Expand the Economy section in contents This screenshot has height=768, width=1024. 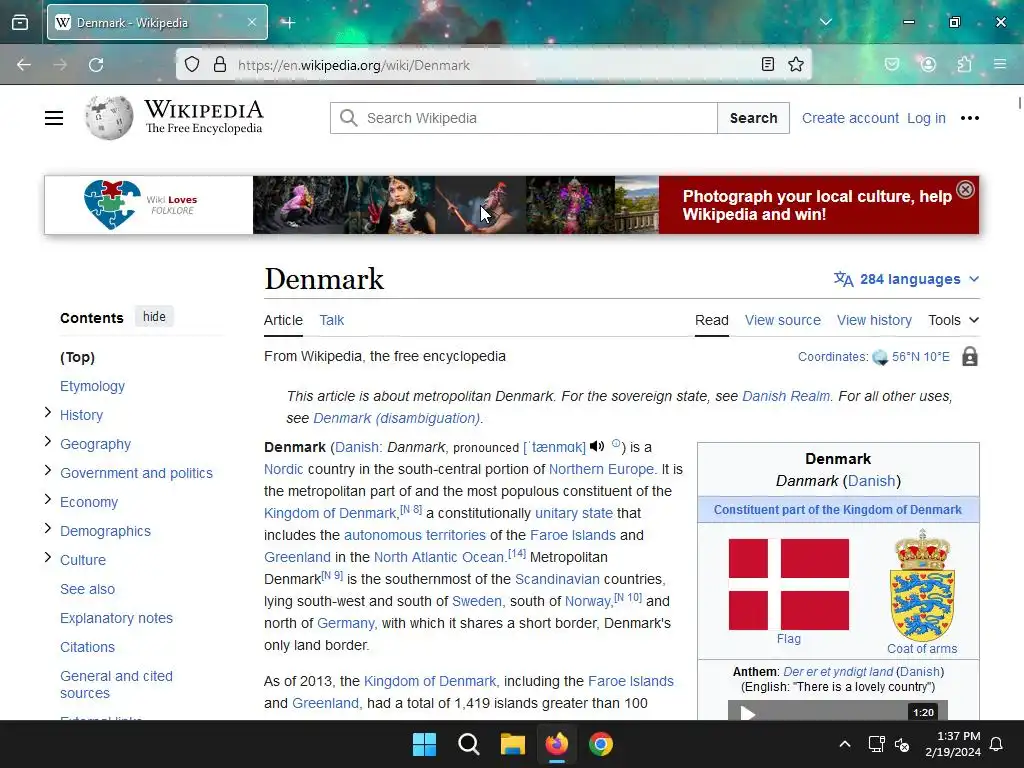click(x=47, y=499)
